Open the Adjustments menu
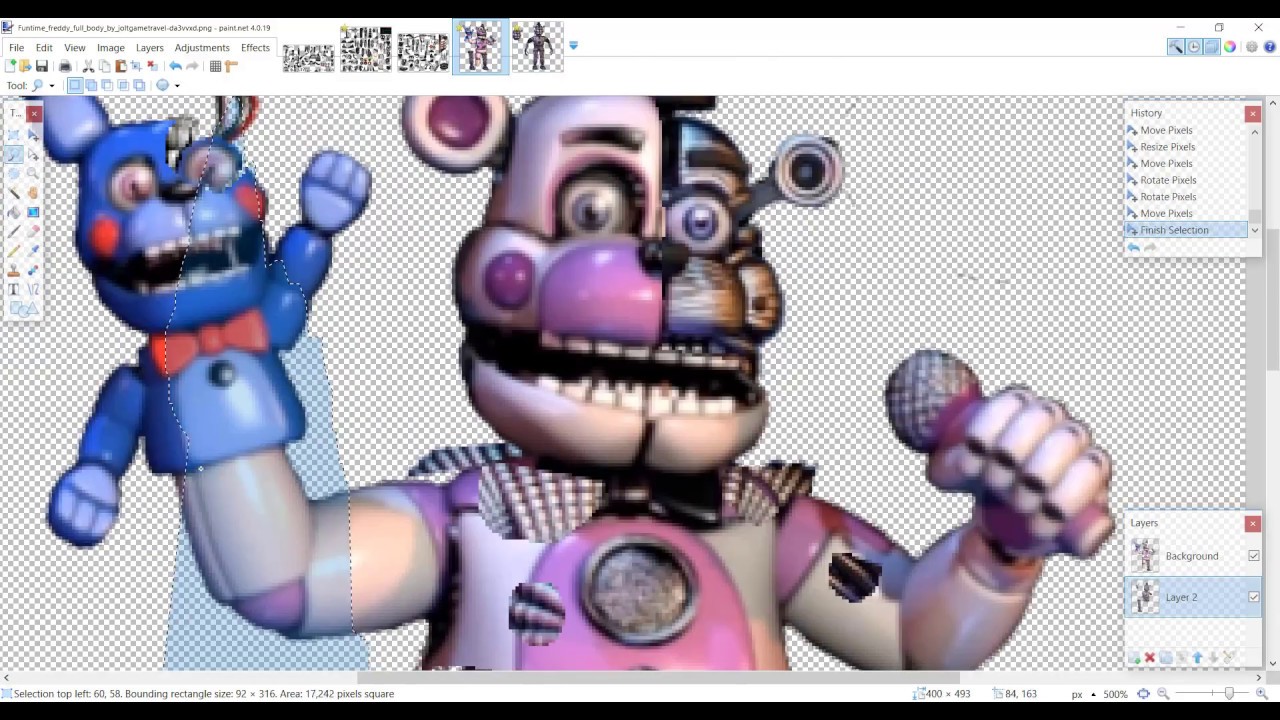This screenshot has width=1280, height=720. [x=202, y=48]
